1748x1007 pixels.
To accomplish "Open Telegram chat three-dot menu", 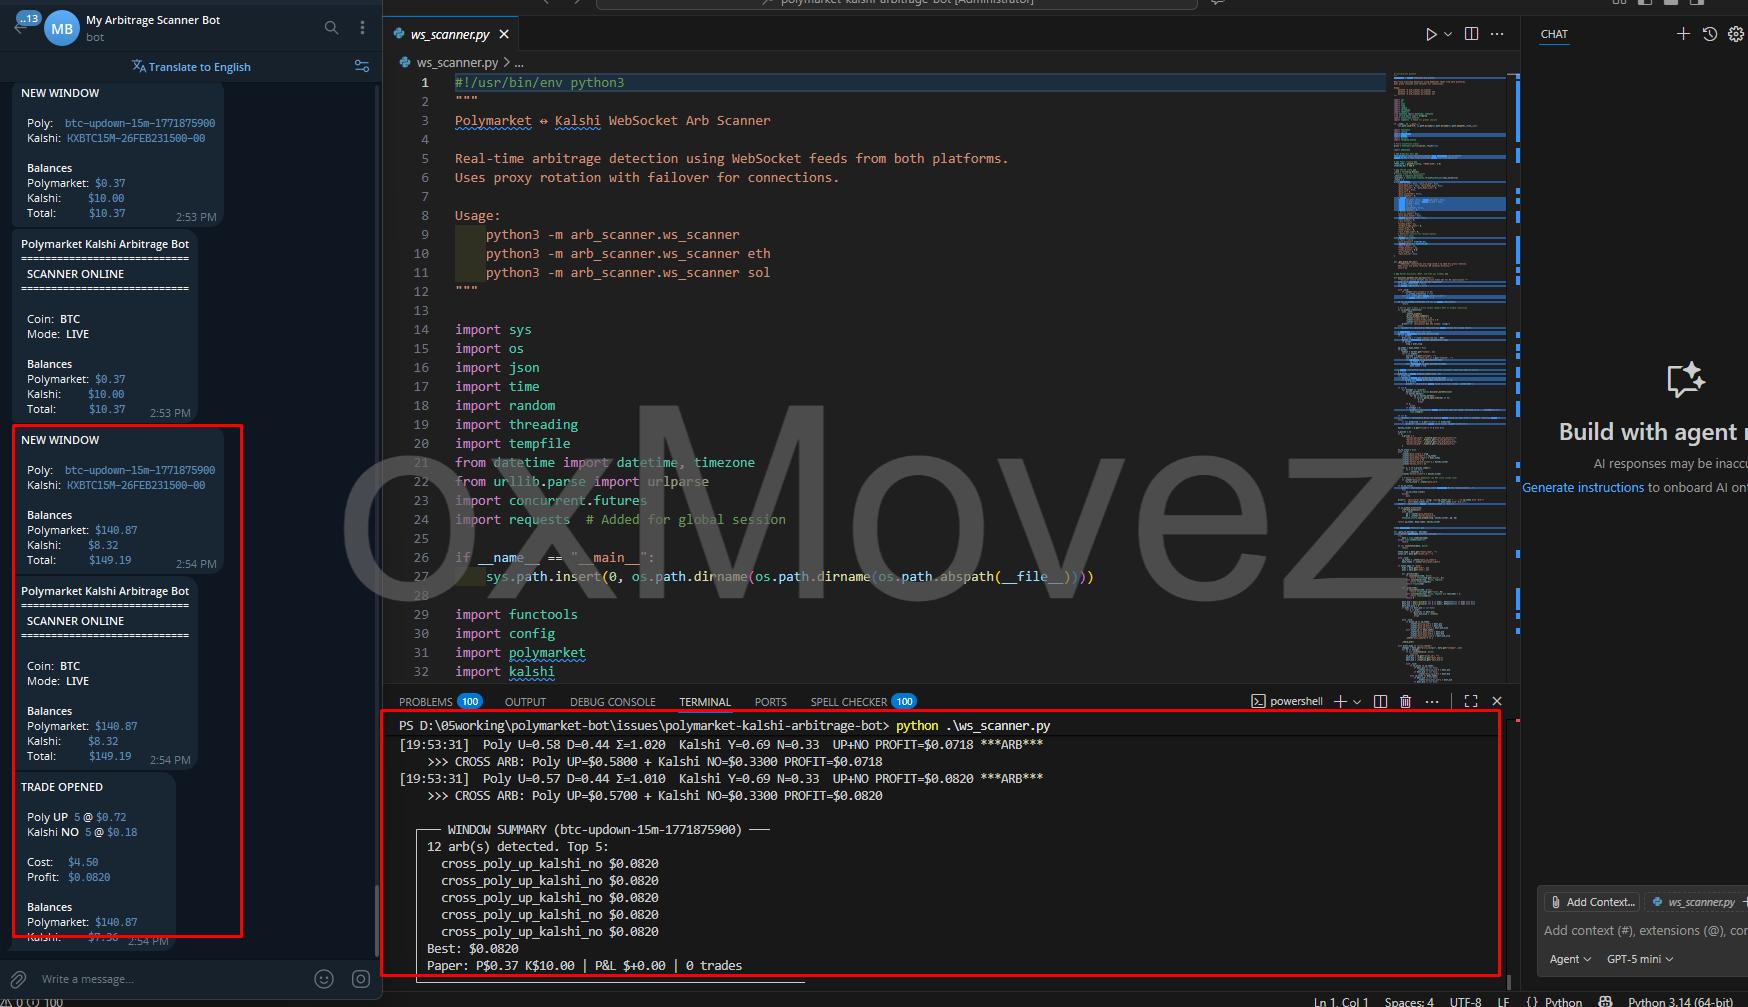I will 362,28.
